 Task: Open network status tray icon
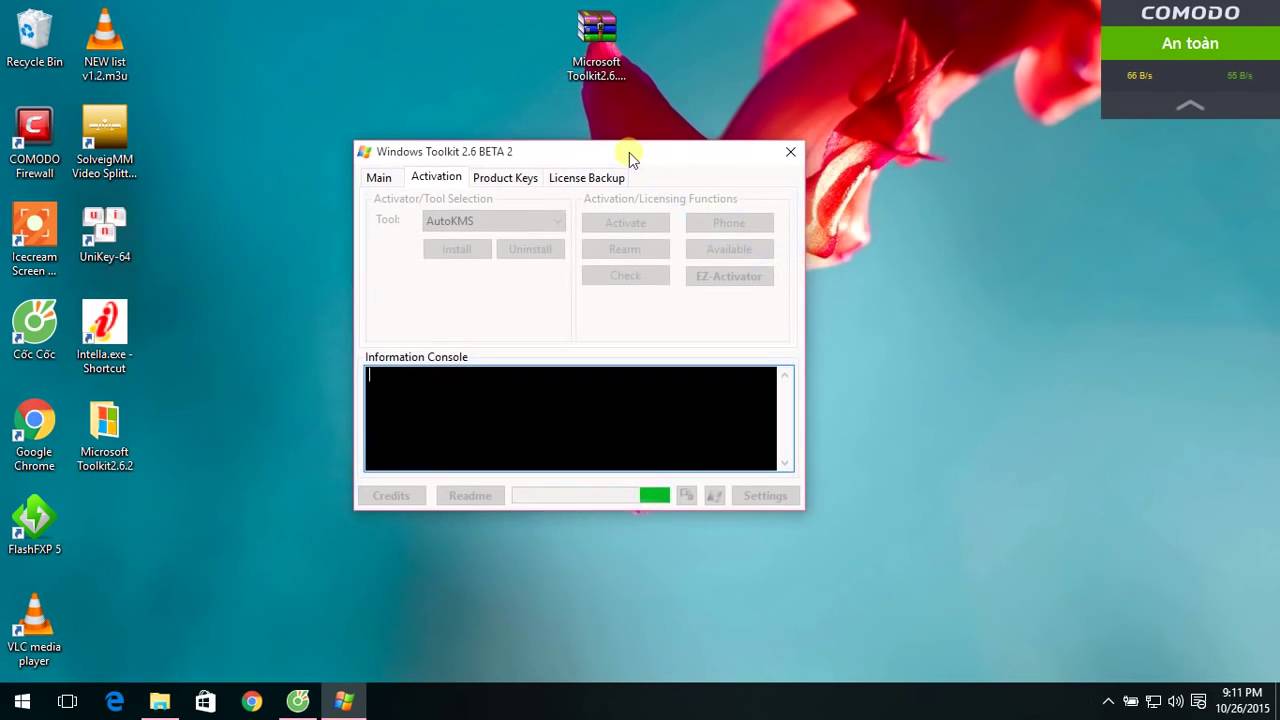(x=1153, y=702)
